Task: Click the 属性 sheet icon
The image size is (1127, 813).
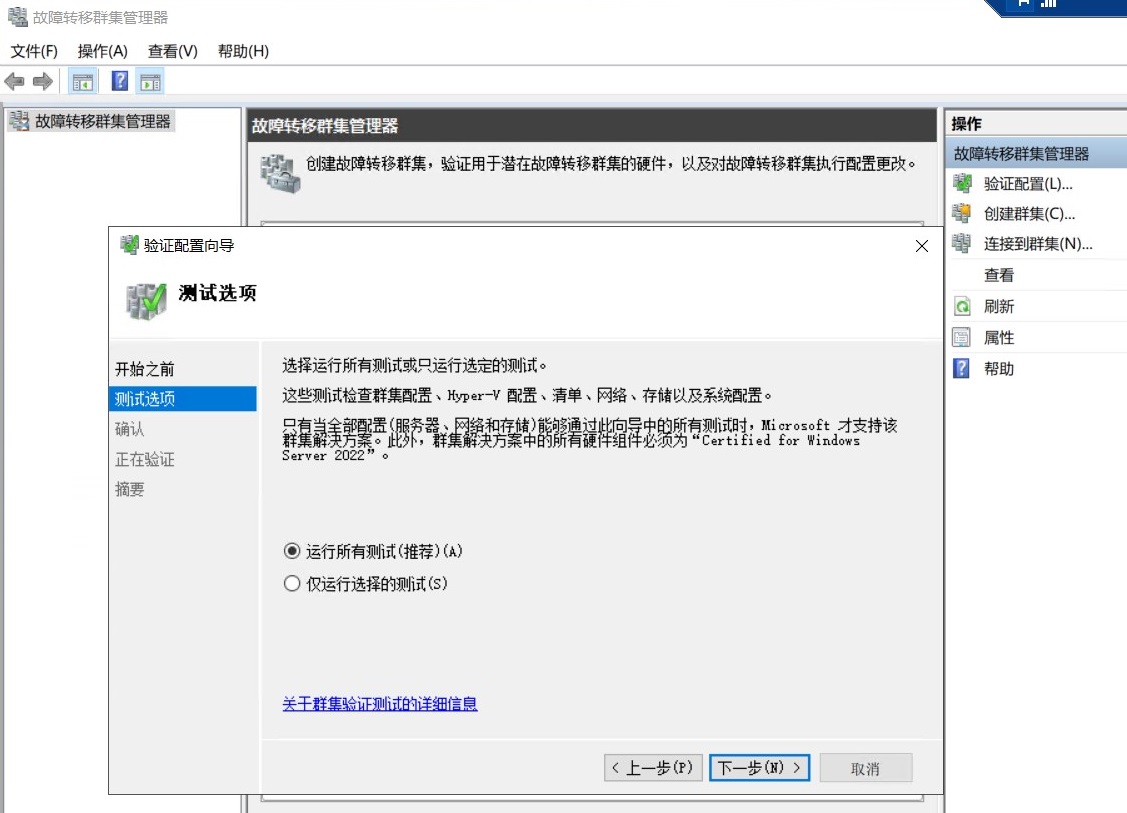Action: (962, 337)
